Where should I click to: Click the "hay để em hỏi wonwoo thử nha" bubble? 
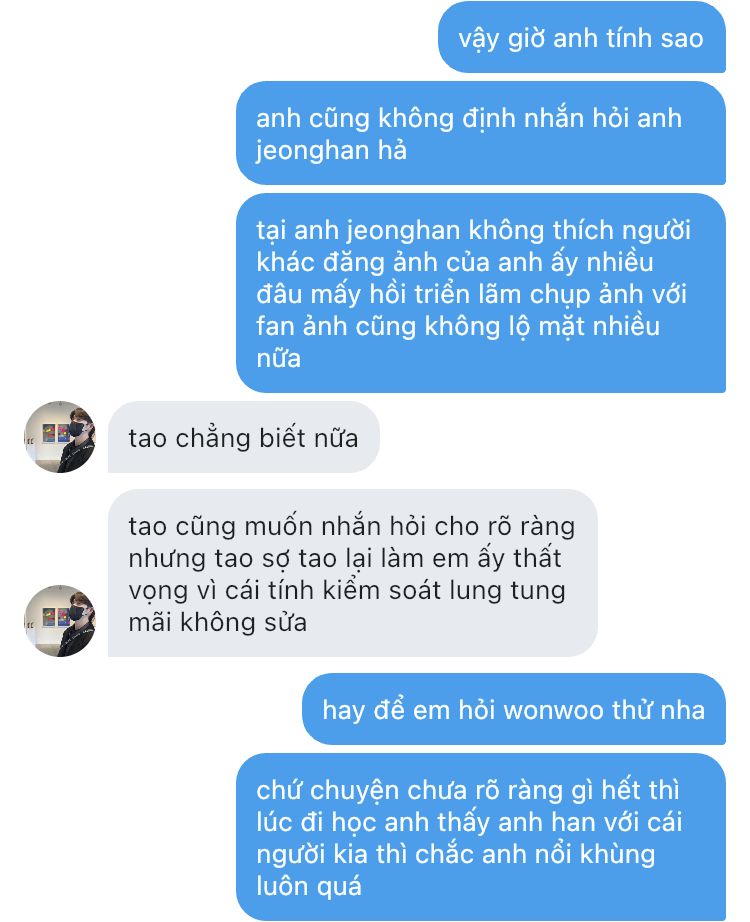coord(514,709)
